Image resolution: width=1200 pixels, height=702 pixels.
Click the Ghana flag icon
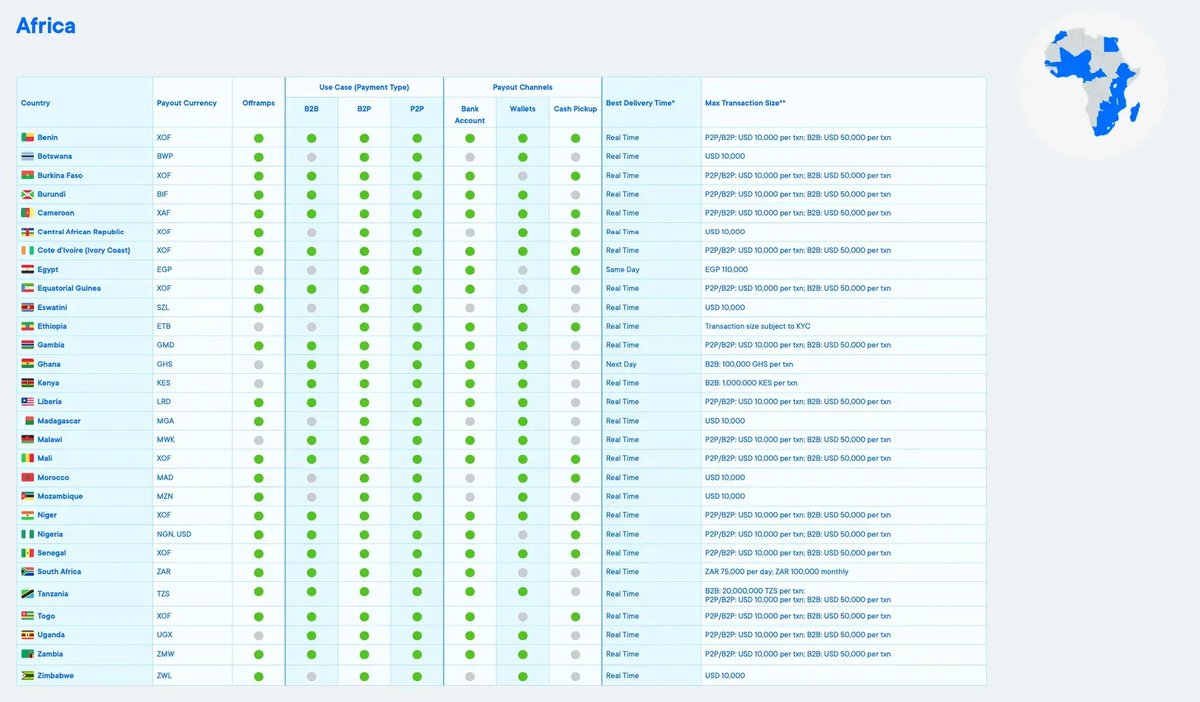[x=27, y=364]
